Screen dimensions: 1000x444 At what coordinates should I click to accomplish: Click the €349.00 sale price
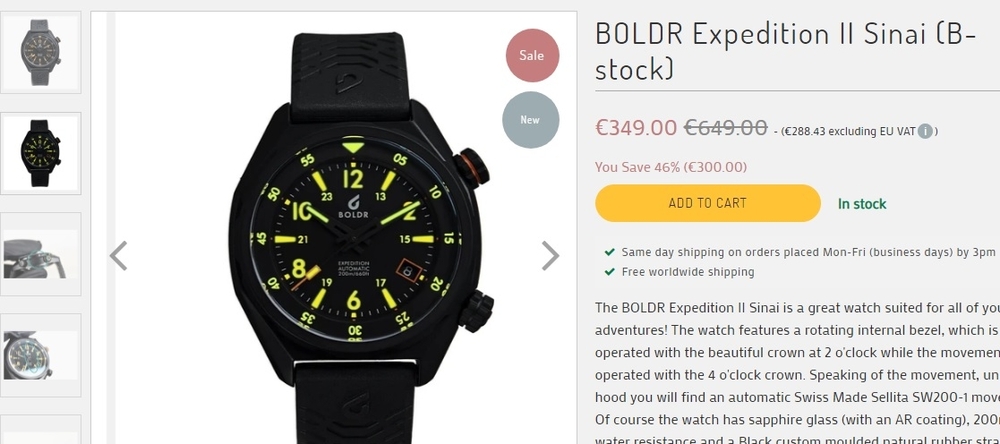pyautogui.click(x=636, y=127)
